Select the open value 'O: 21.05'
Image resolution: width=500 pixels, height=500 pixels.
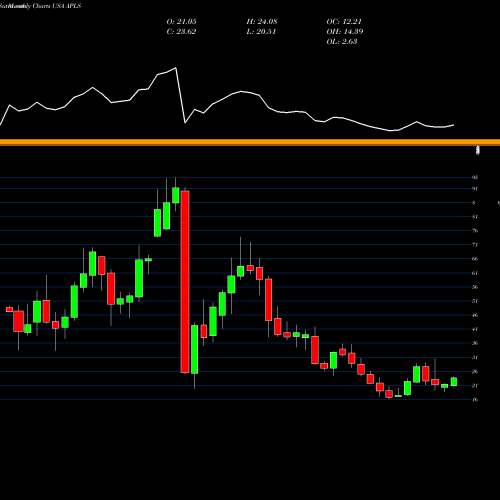pyautogui.click(x=181, y=22)
